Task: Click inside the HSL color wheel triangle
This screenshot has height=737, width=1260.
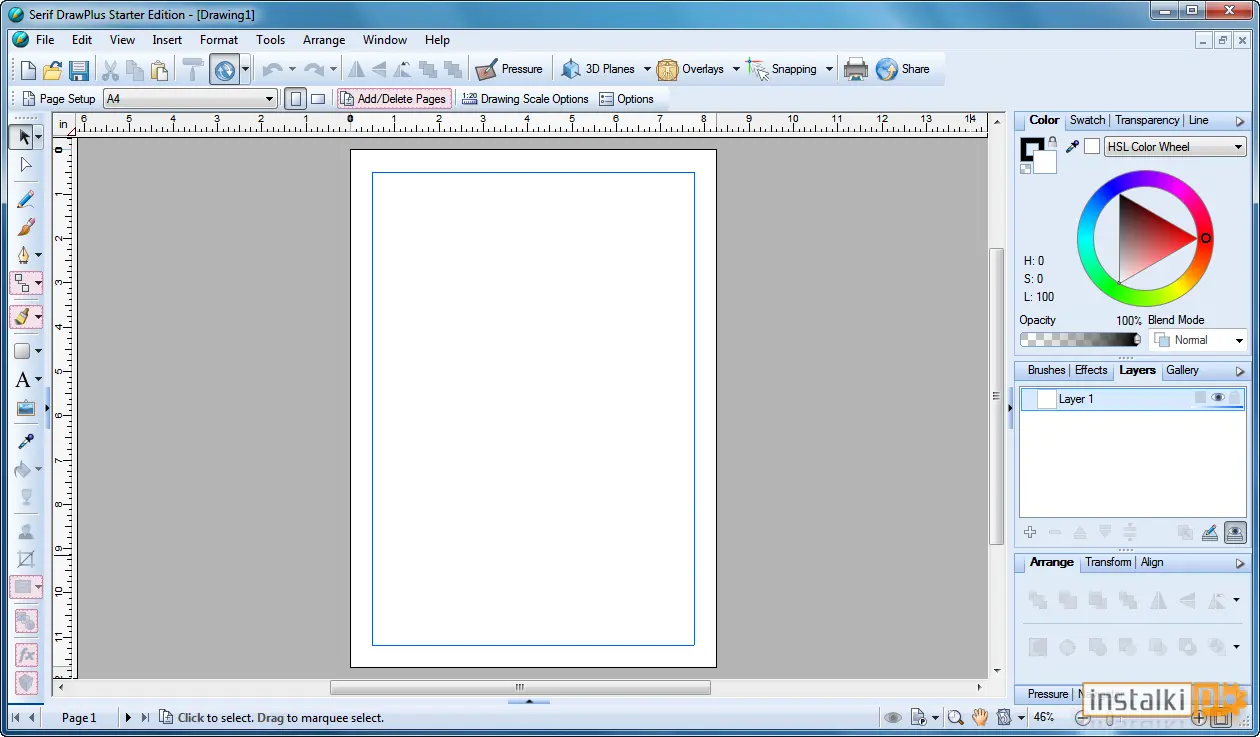Action: click(1147, 237)
